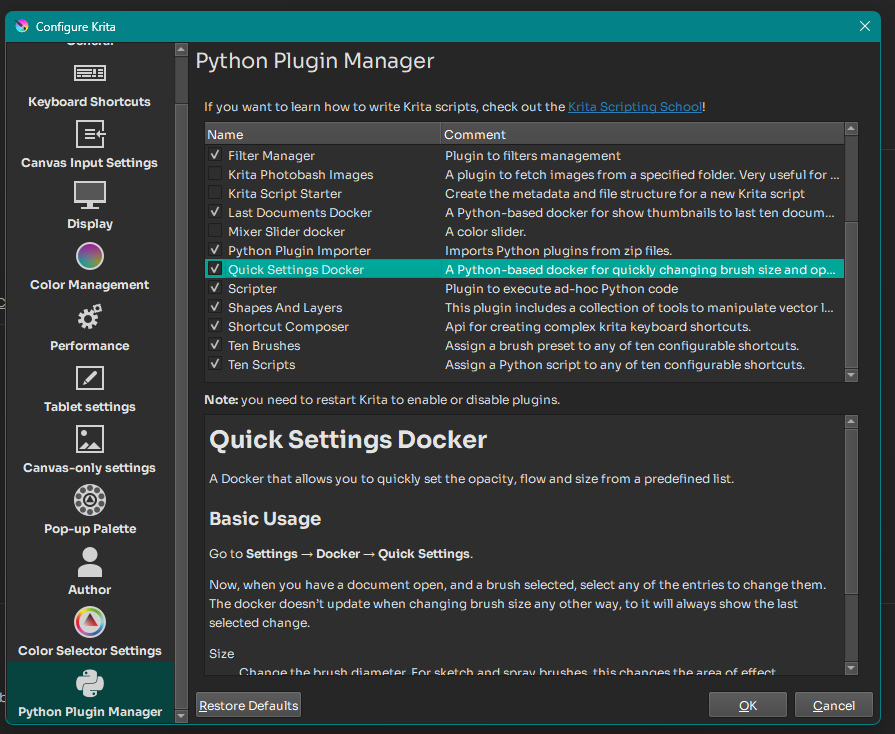The height and width of the screenshot is (734, 895).
Task: Select the Scripter row name
Action: coord(252,289)
